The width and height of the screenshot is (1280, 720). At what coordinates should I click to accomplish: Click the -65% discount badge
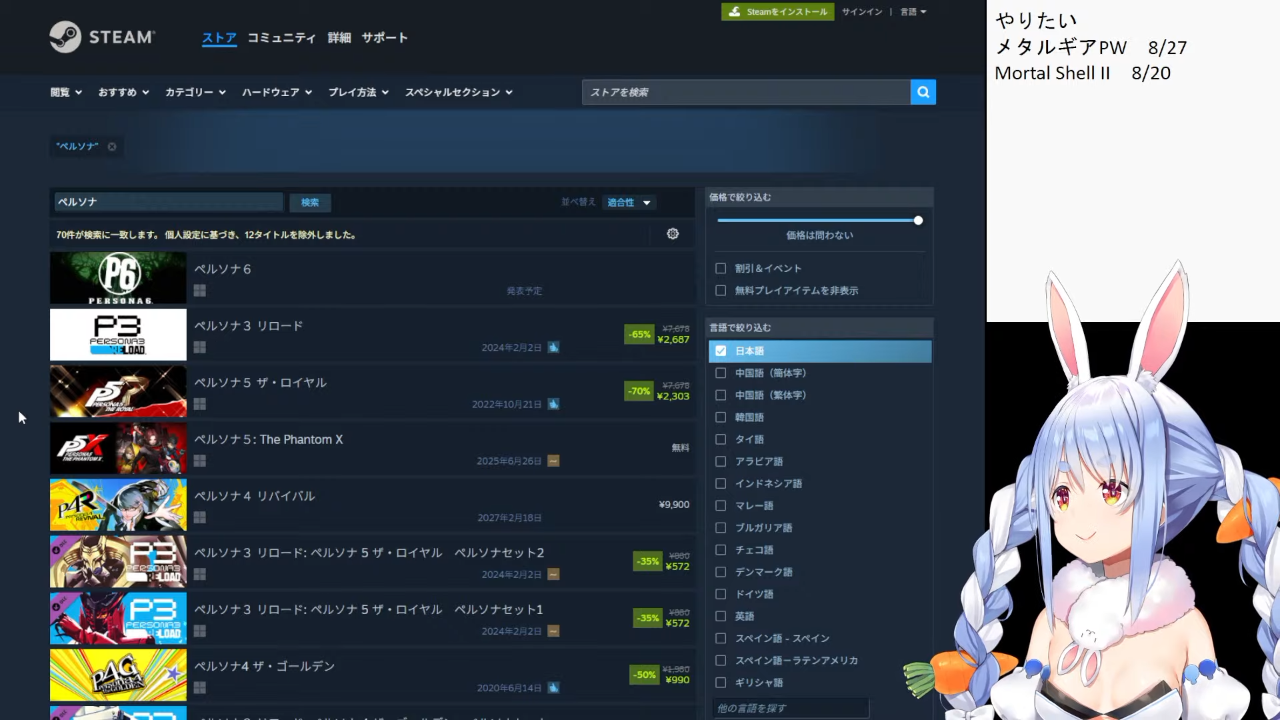639,334
